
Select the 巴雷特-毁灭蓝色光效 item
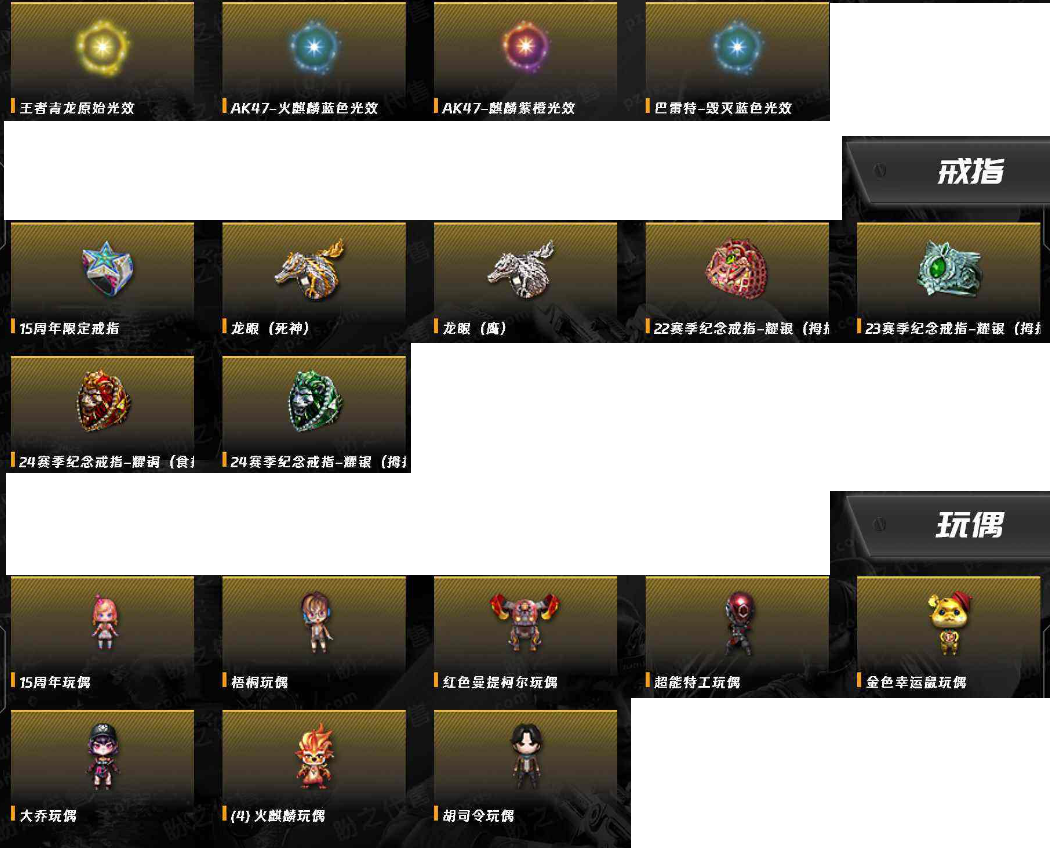click(737, 61)
